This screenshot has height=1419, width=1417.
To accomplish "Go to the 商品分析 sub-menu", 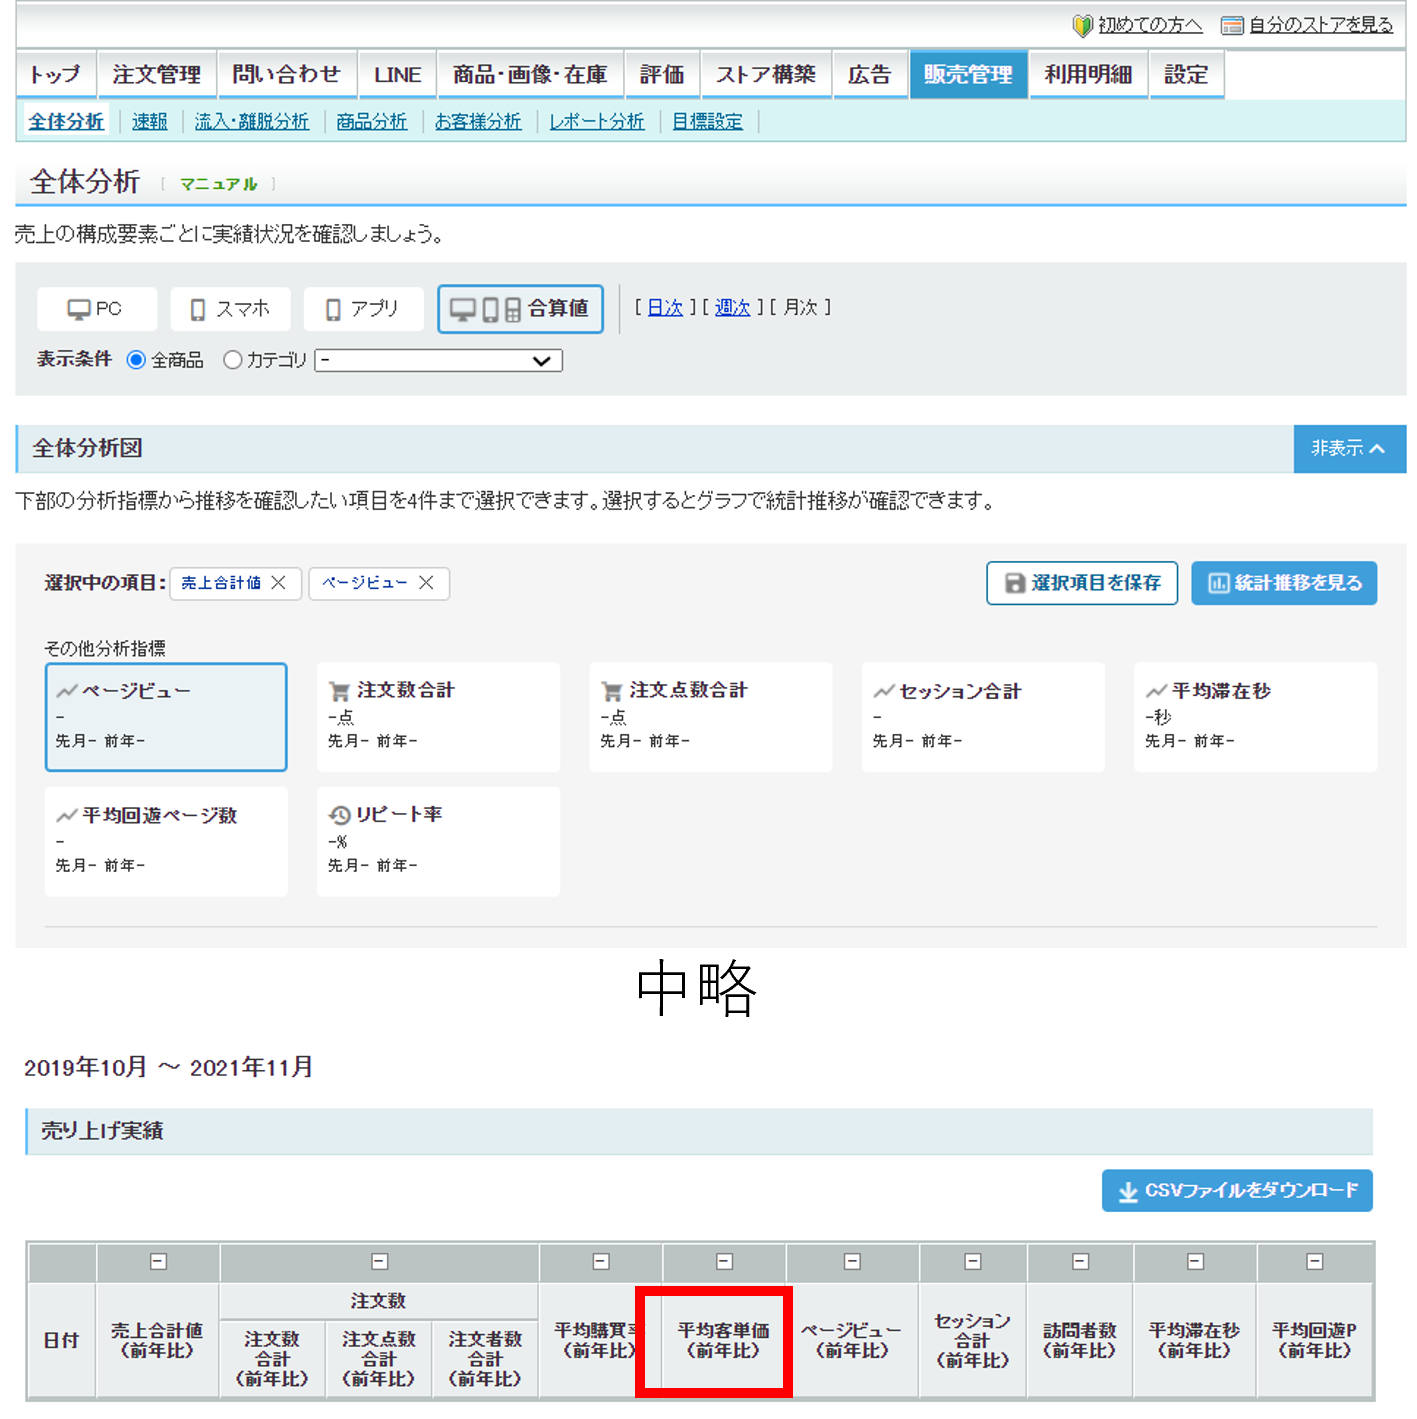I will [371, 122].
